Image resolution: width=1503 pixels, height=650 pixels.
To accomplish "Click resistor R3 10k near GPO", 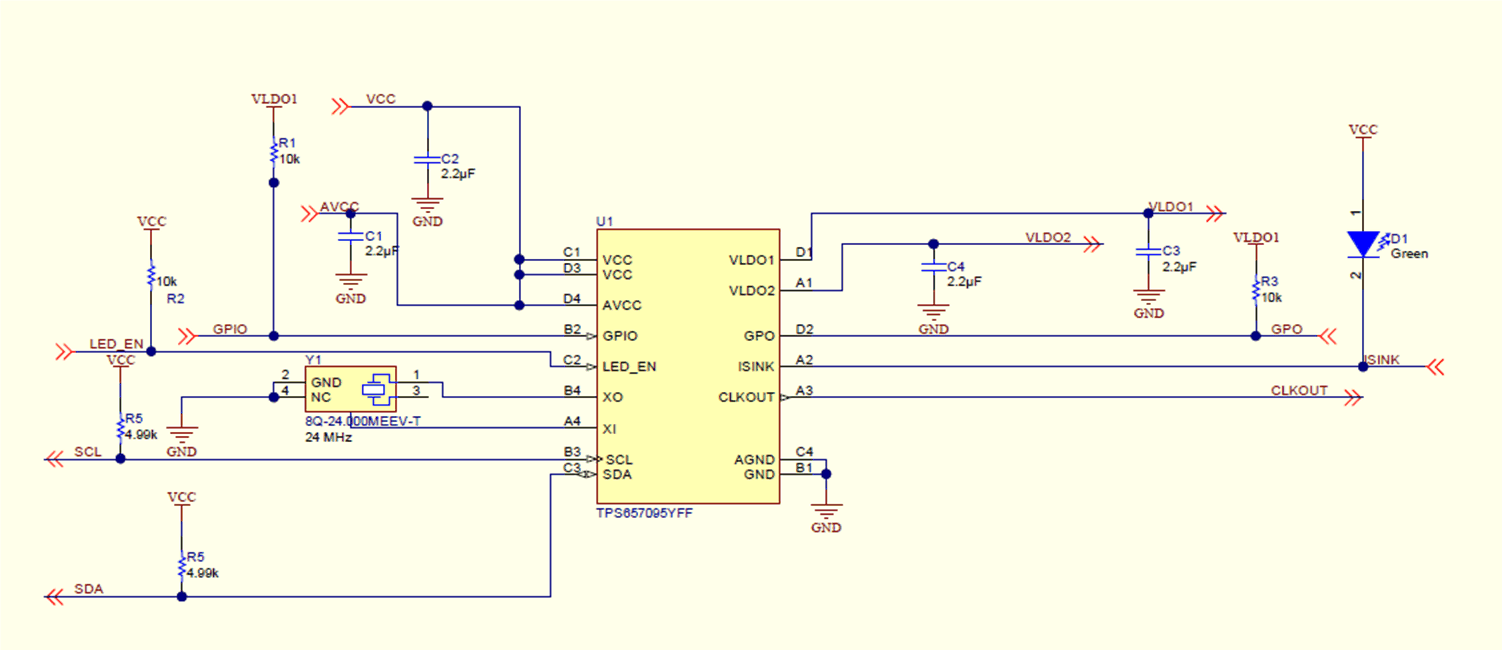I will 1255,289.
